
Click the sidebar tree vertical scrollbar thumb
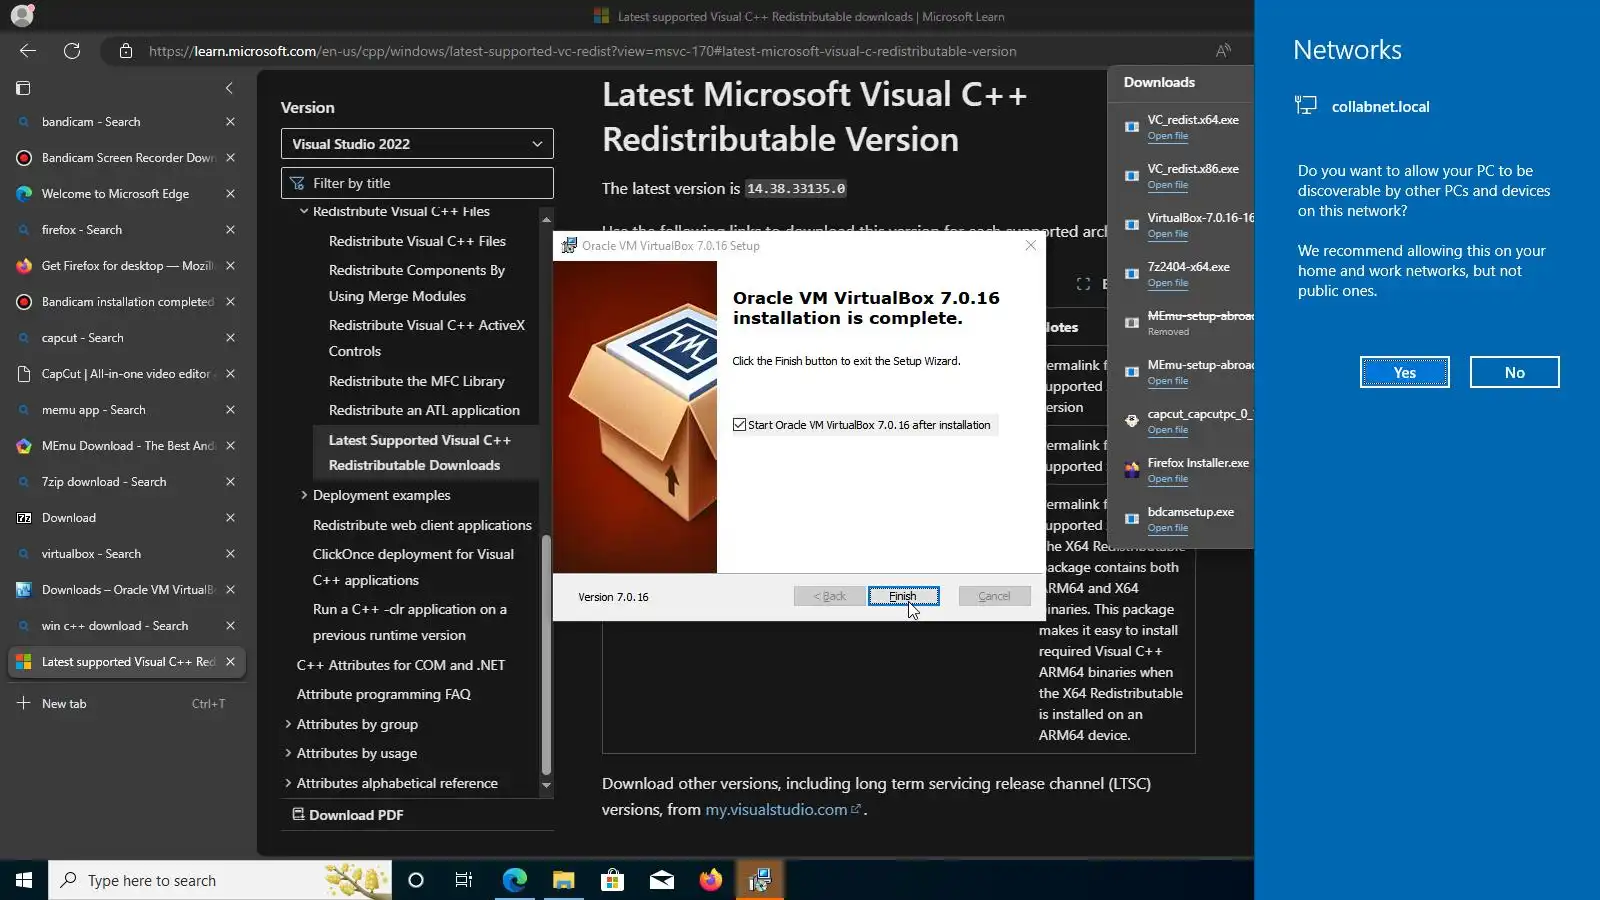pos(546,655)
